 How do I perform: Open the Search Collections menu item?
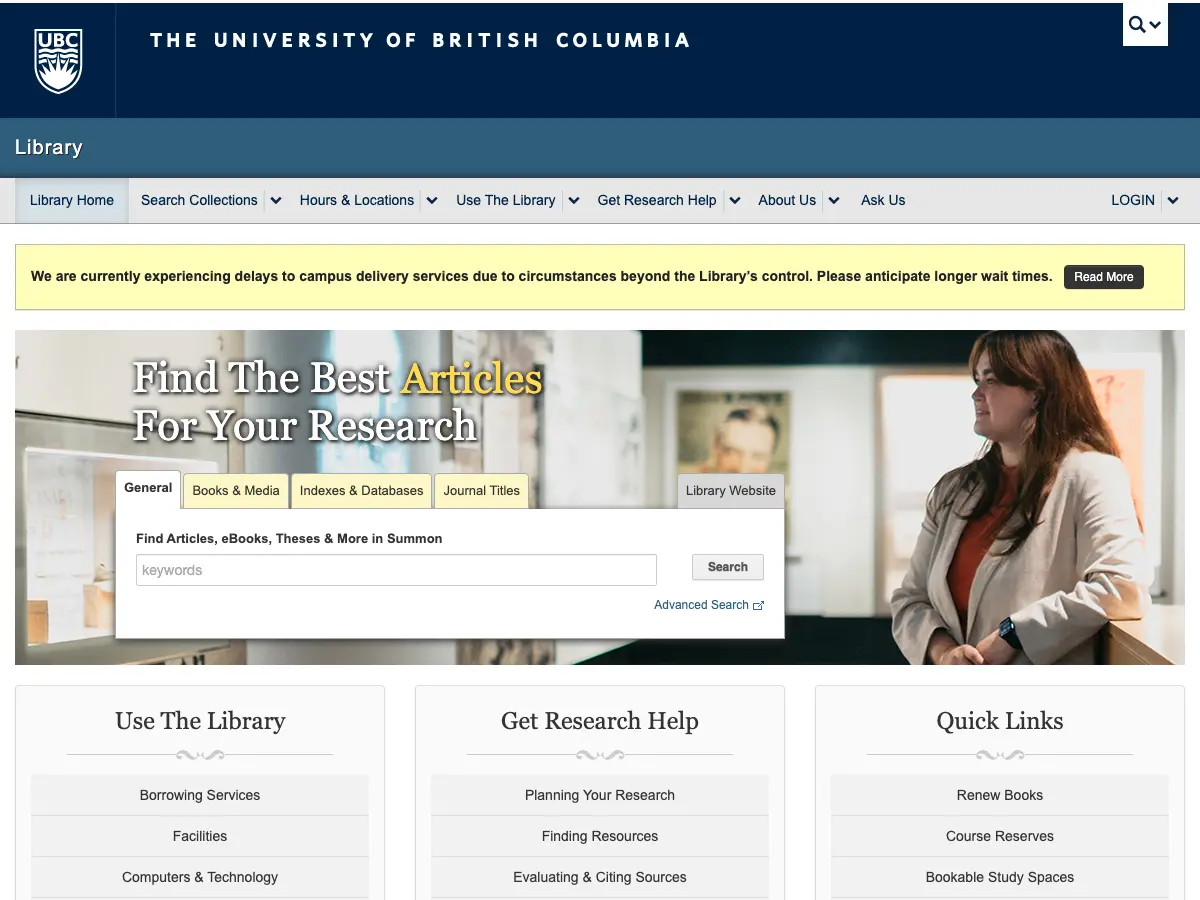click(x=199, y=201)
